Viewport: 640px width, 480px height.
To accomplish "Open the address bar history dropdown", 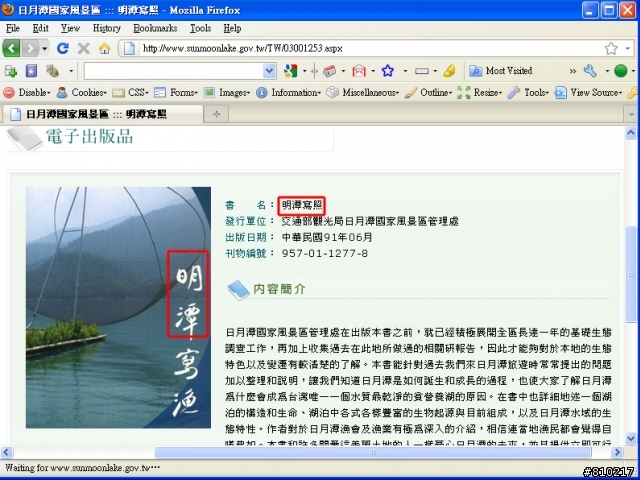I will [628, 49].
